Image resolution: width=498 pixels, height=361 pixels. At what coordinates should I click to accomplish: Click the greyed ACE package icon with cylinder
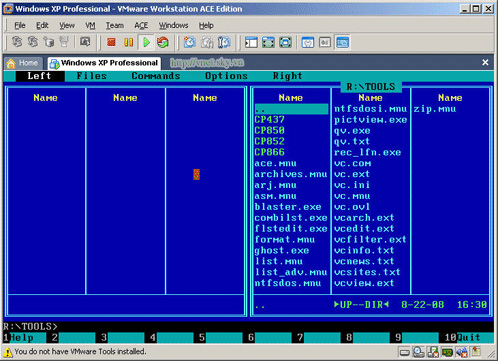coord(49,42)
